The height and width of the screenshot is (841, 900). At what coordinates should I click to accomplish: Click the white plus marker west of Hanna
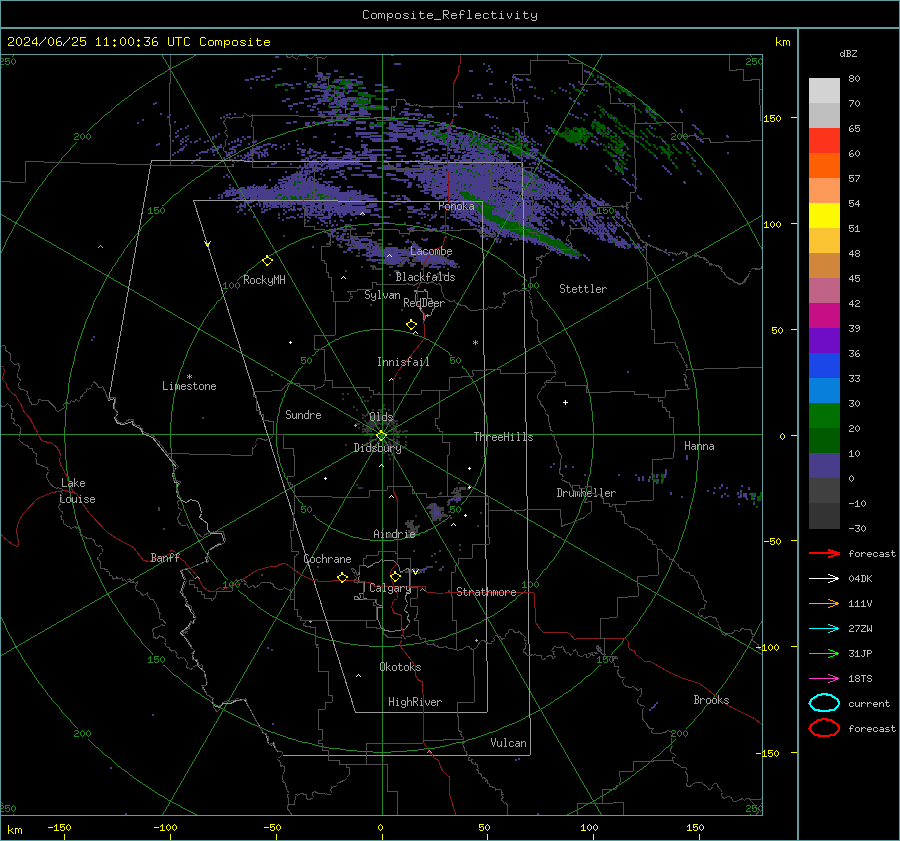tap(565, 402)
